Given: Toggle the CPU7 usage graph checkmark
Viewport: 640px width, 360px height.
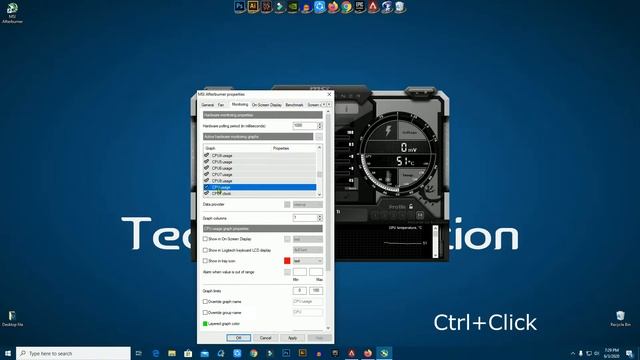Looking at the screenshot, I should pyautogui.click(x=207, y=174).
